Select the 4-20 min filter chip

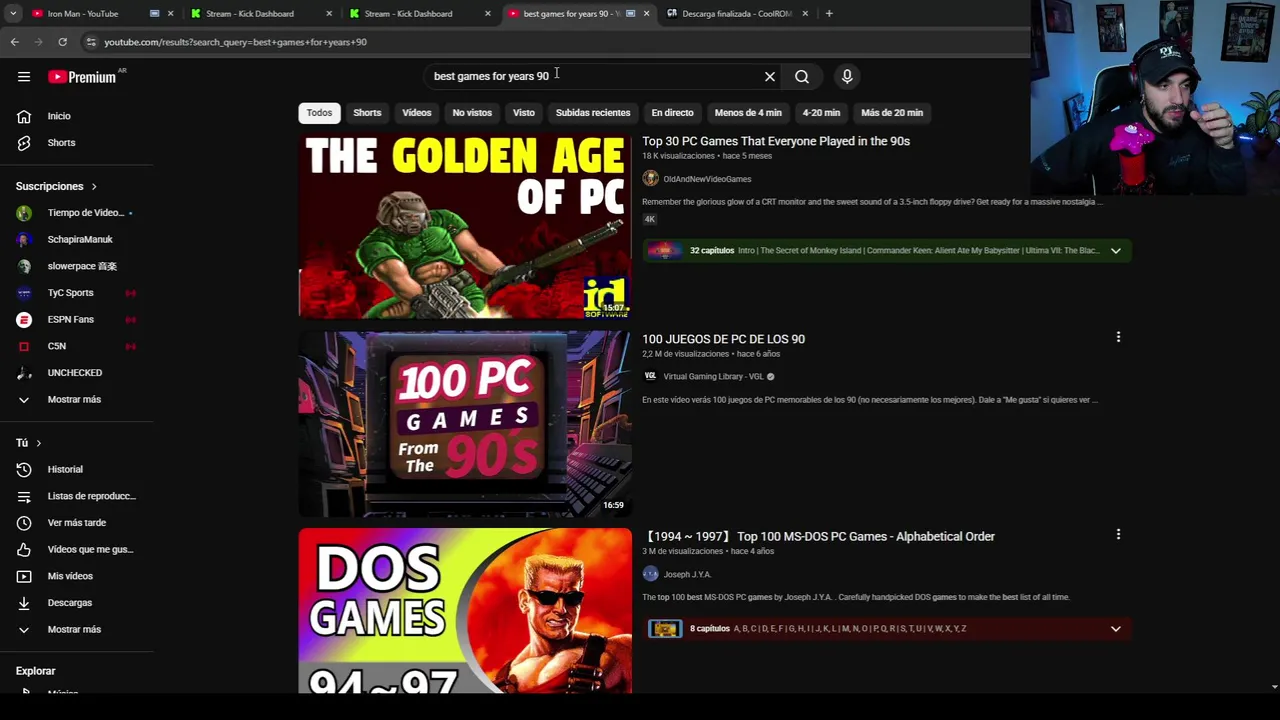tap(821, 113)
